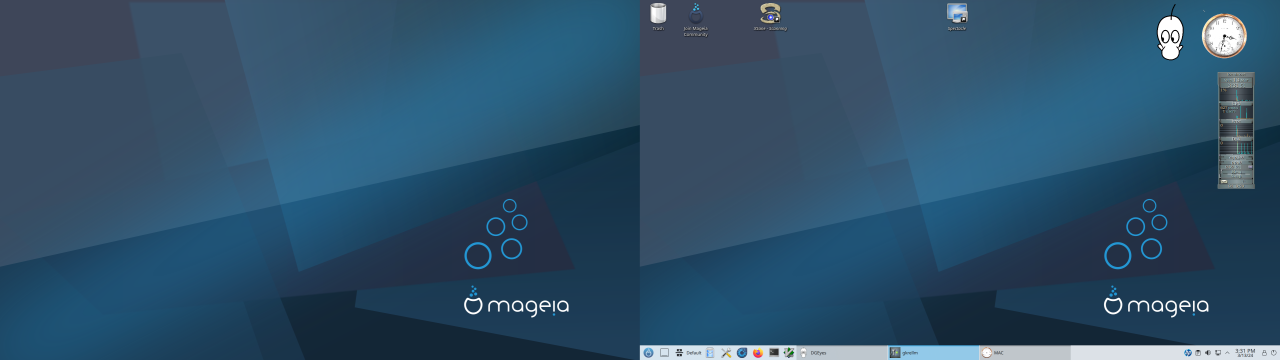This screenshot has width=1280, height=360.
Task: Switch to the DGEyes taskbar entry
Action: (x=842, y=353)
